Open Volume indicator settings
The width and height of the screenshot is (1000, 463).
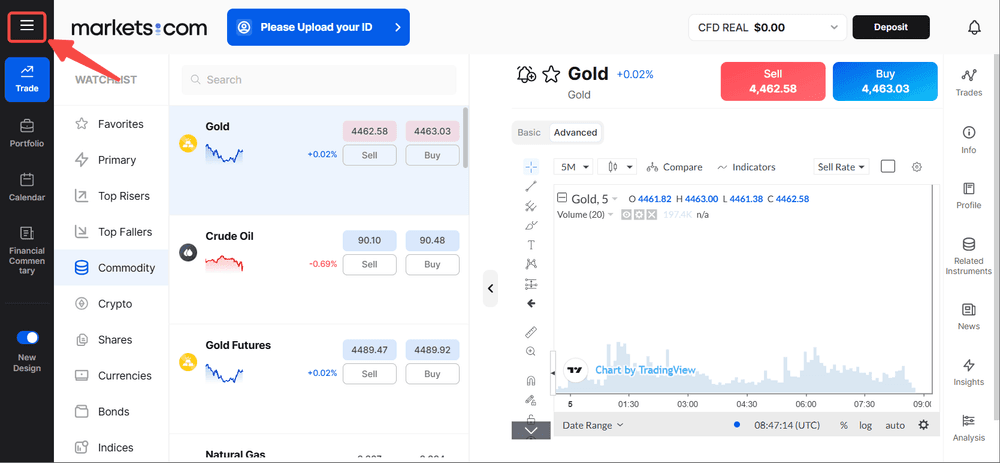coord(639,215)
